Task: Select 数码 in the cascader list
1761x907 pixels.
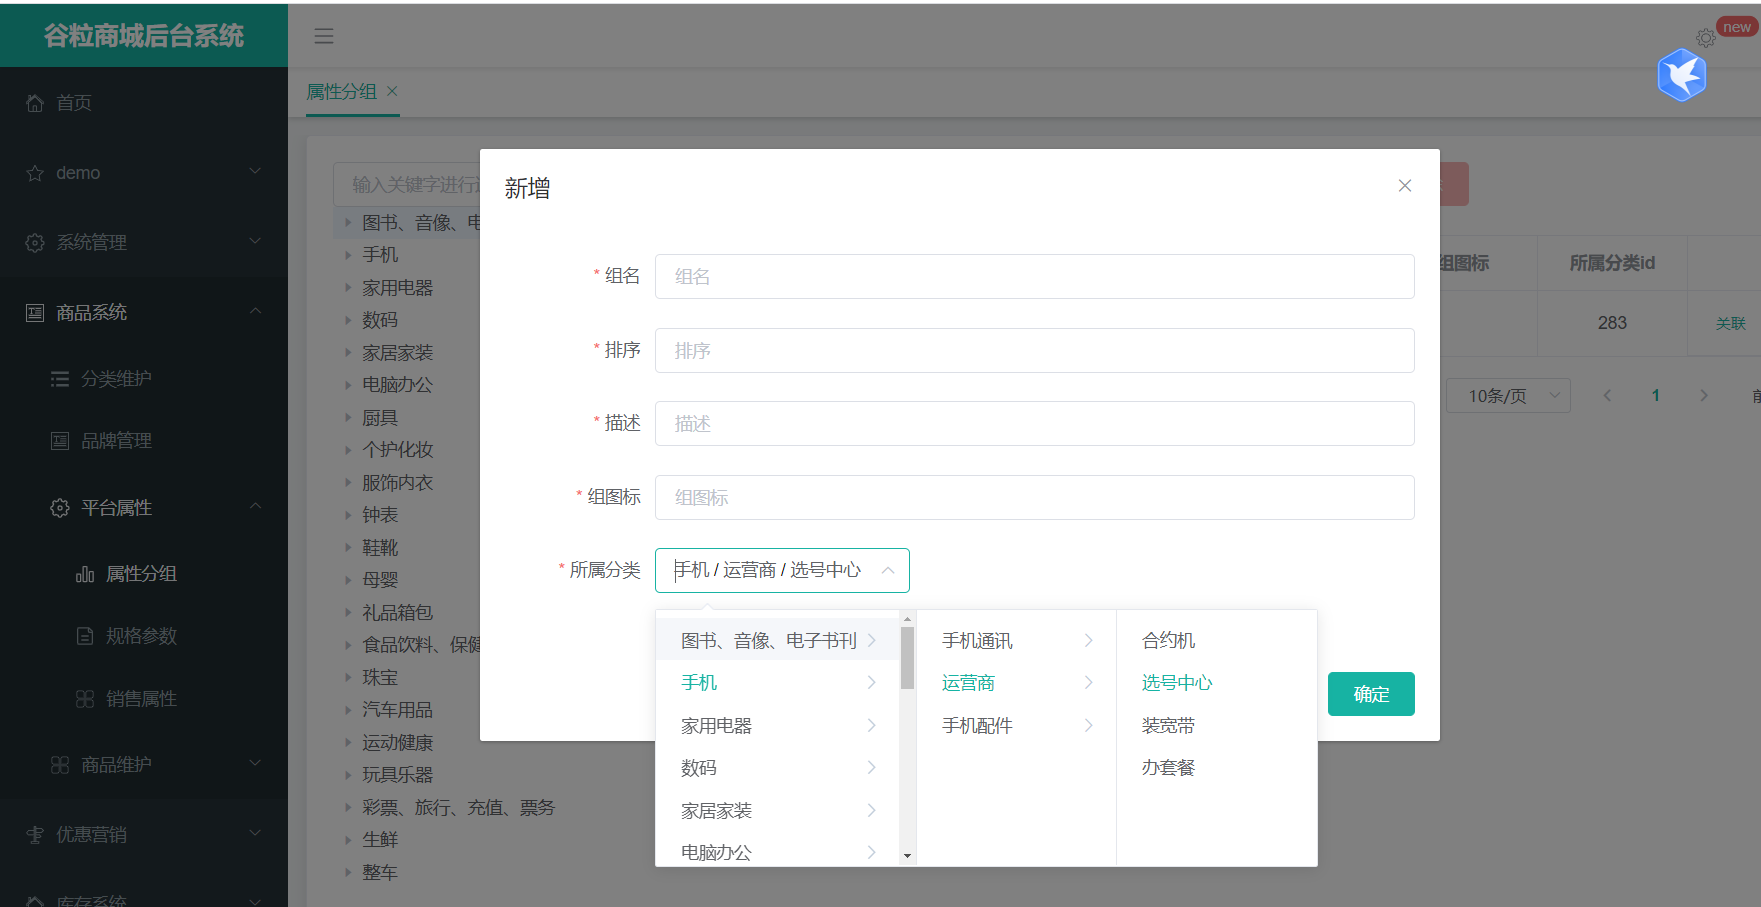Action: tap(778, 768)
